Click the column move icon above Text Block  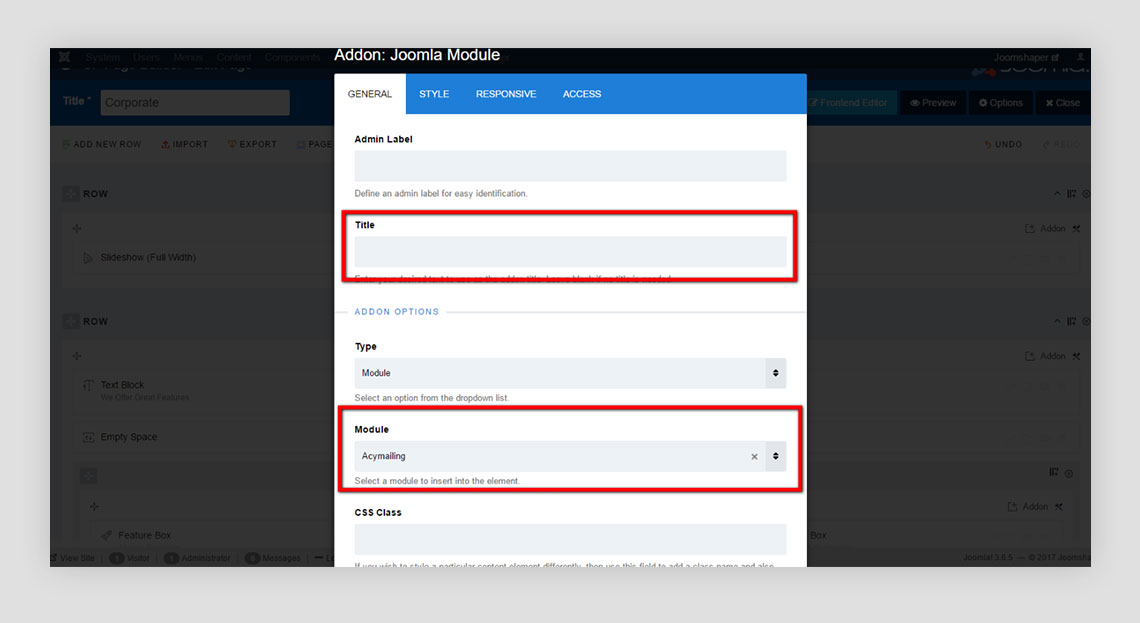(x=77, y=356)
